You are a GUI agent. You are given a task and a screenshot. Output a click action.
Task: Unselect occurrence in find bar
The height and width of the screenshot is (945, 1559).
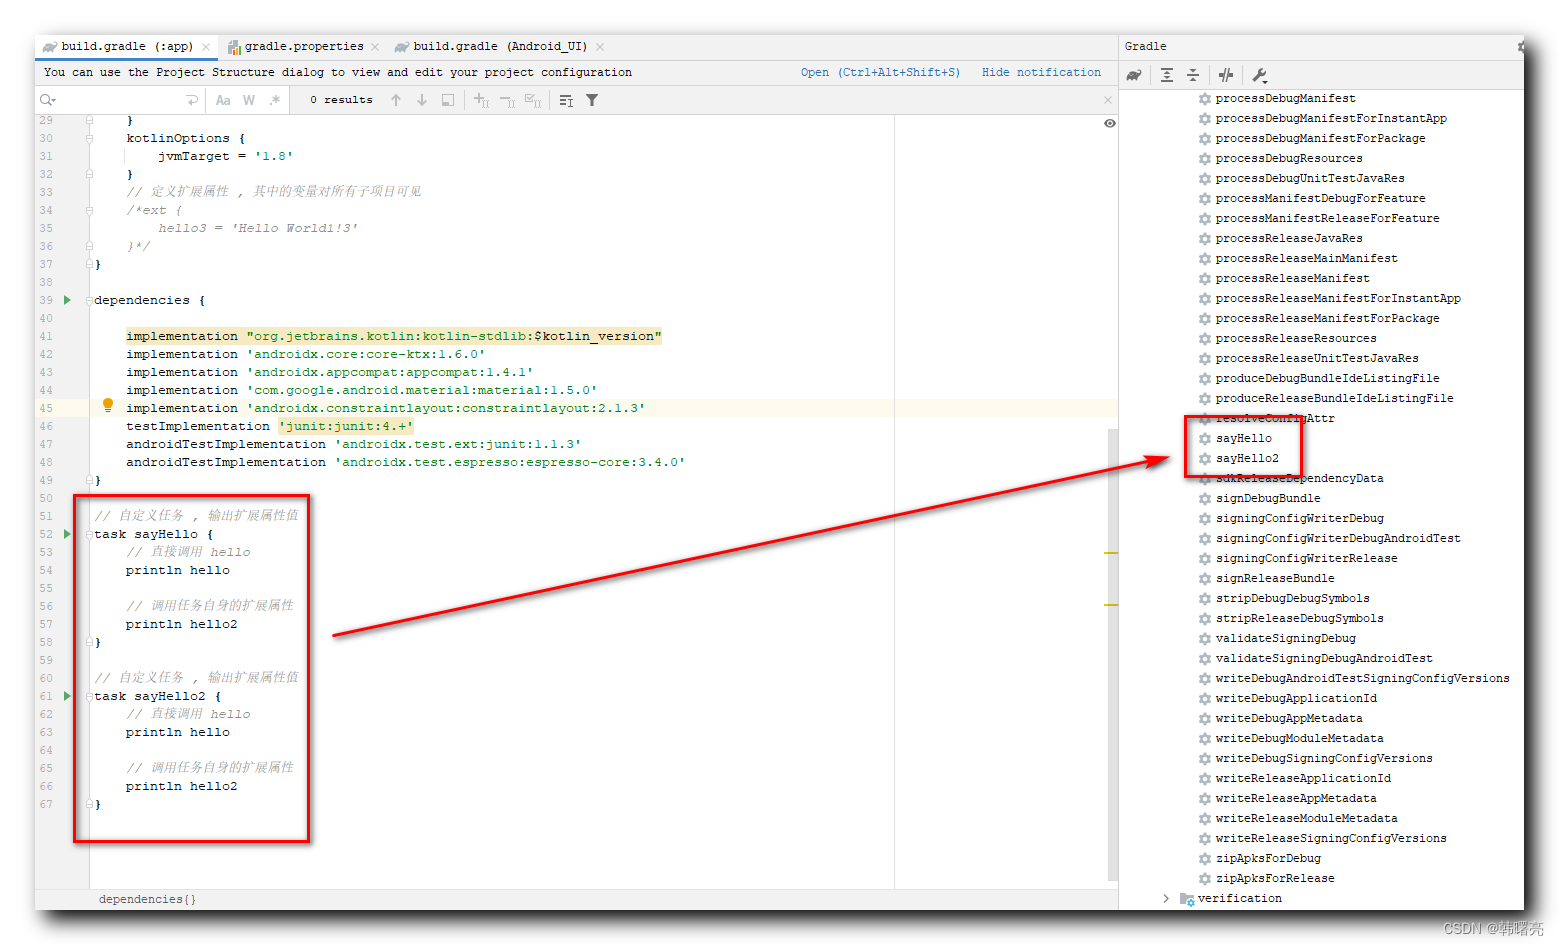pos(507,100)
